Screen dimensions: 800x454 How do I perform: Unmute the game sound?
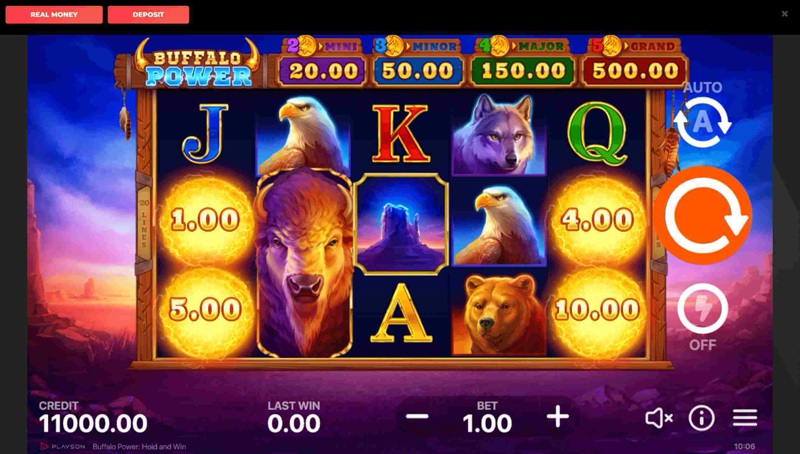tap(659, 418)
